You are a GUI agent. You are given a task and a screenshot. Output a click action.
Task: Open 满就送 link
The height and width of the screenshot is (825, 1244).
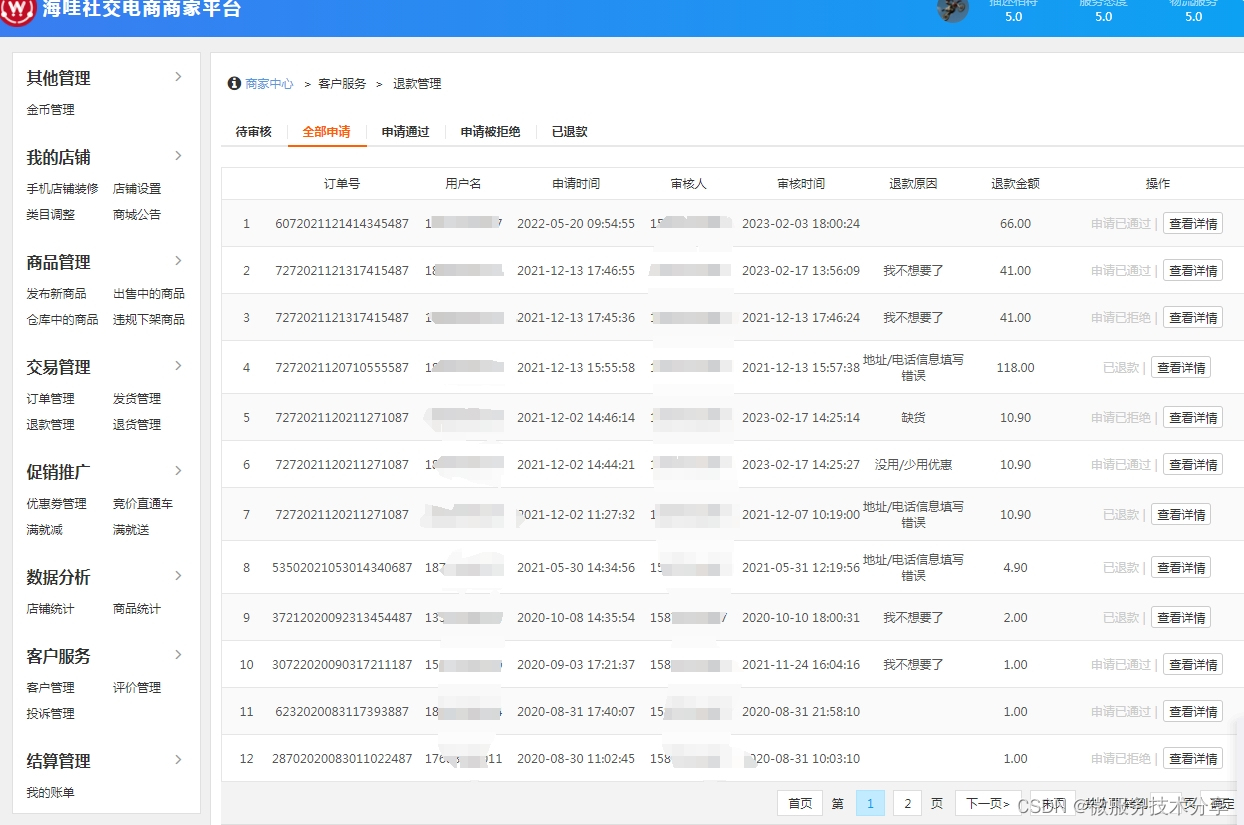(131, 530)
